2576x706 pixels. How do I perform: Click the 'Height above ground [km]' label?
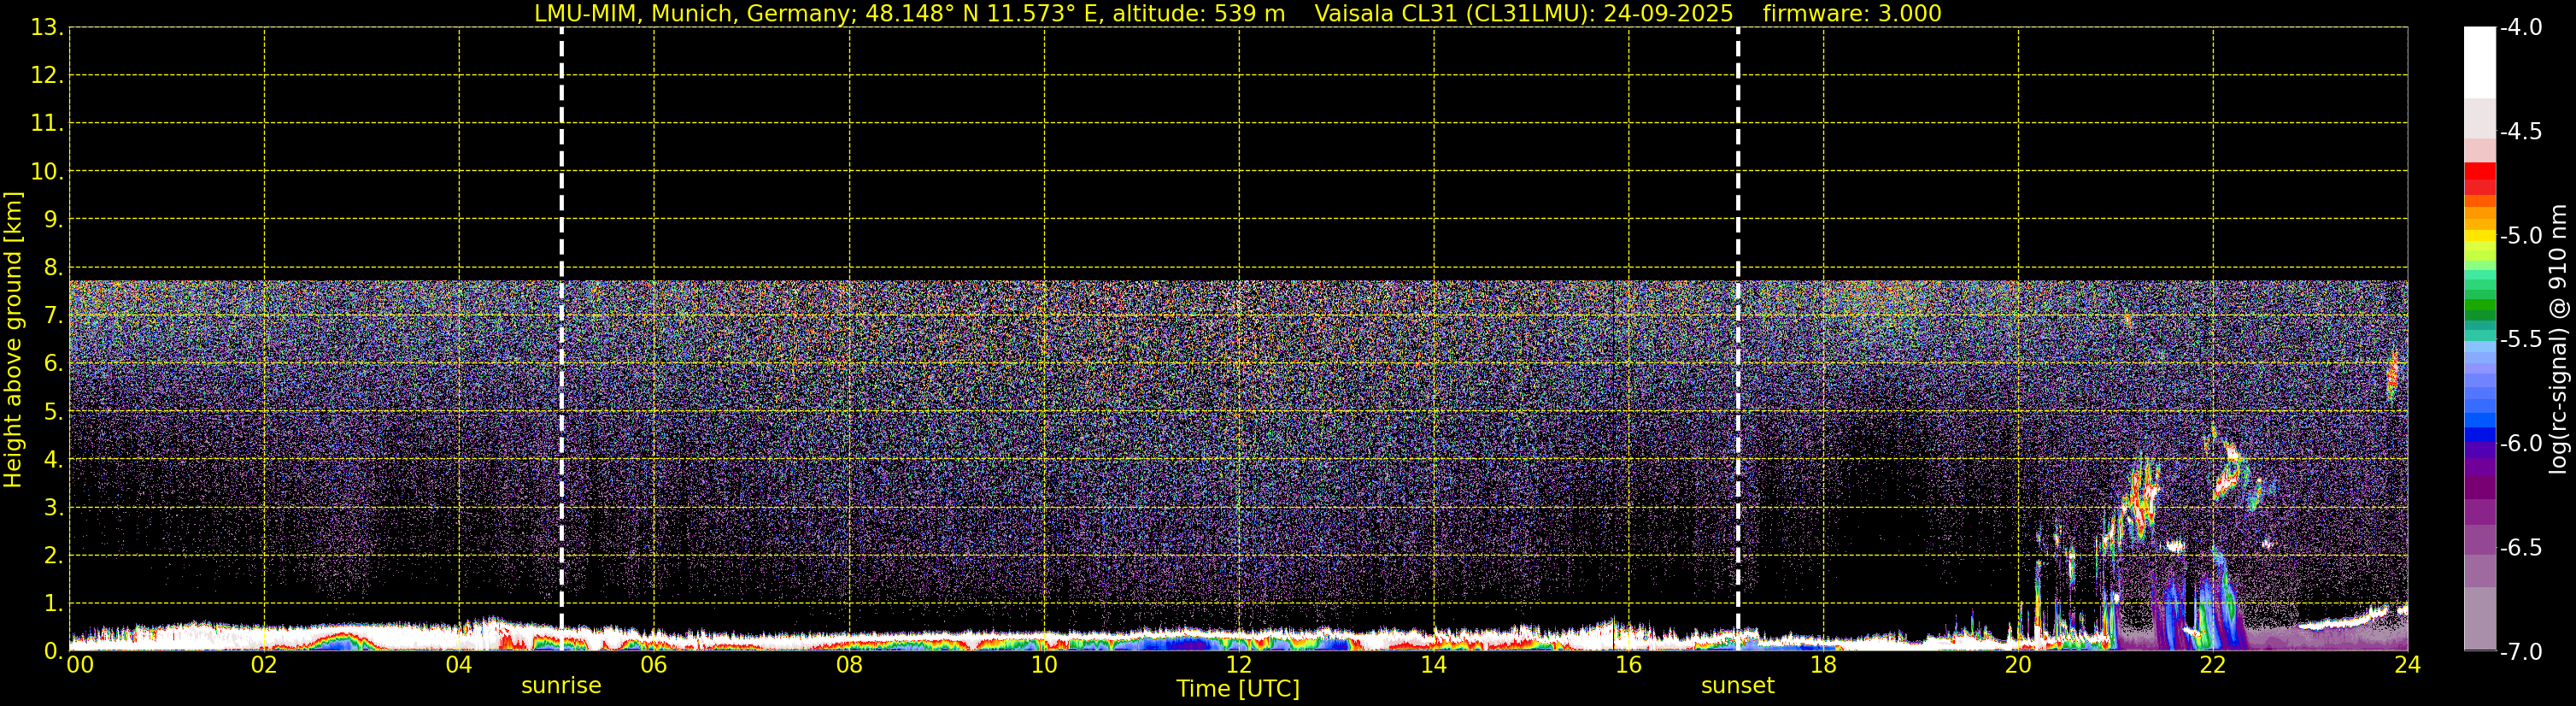13,340
